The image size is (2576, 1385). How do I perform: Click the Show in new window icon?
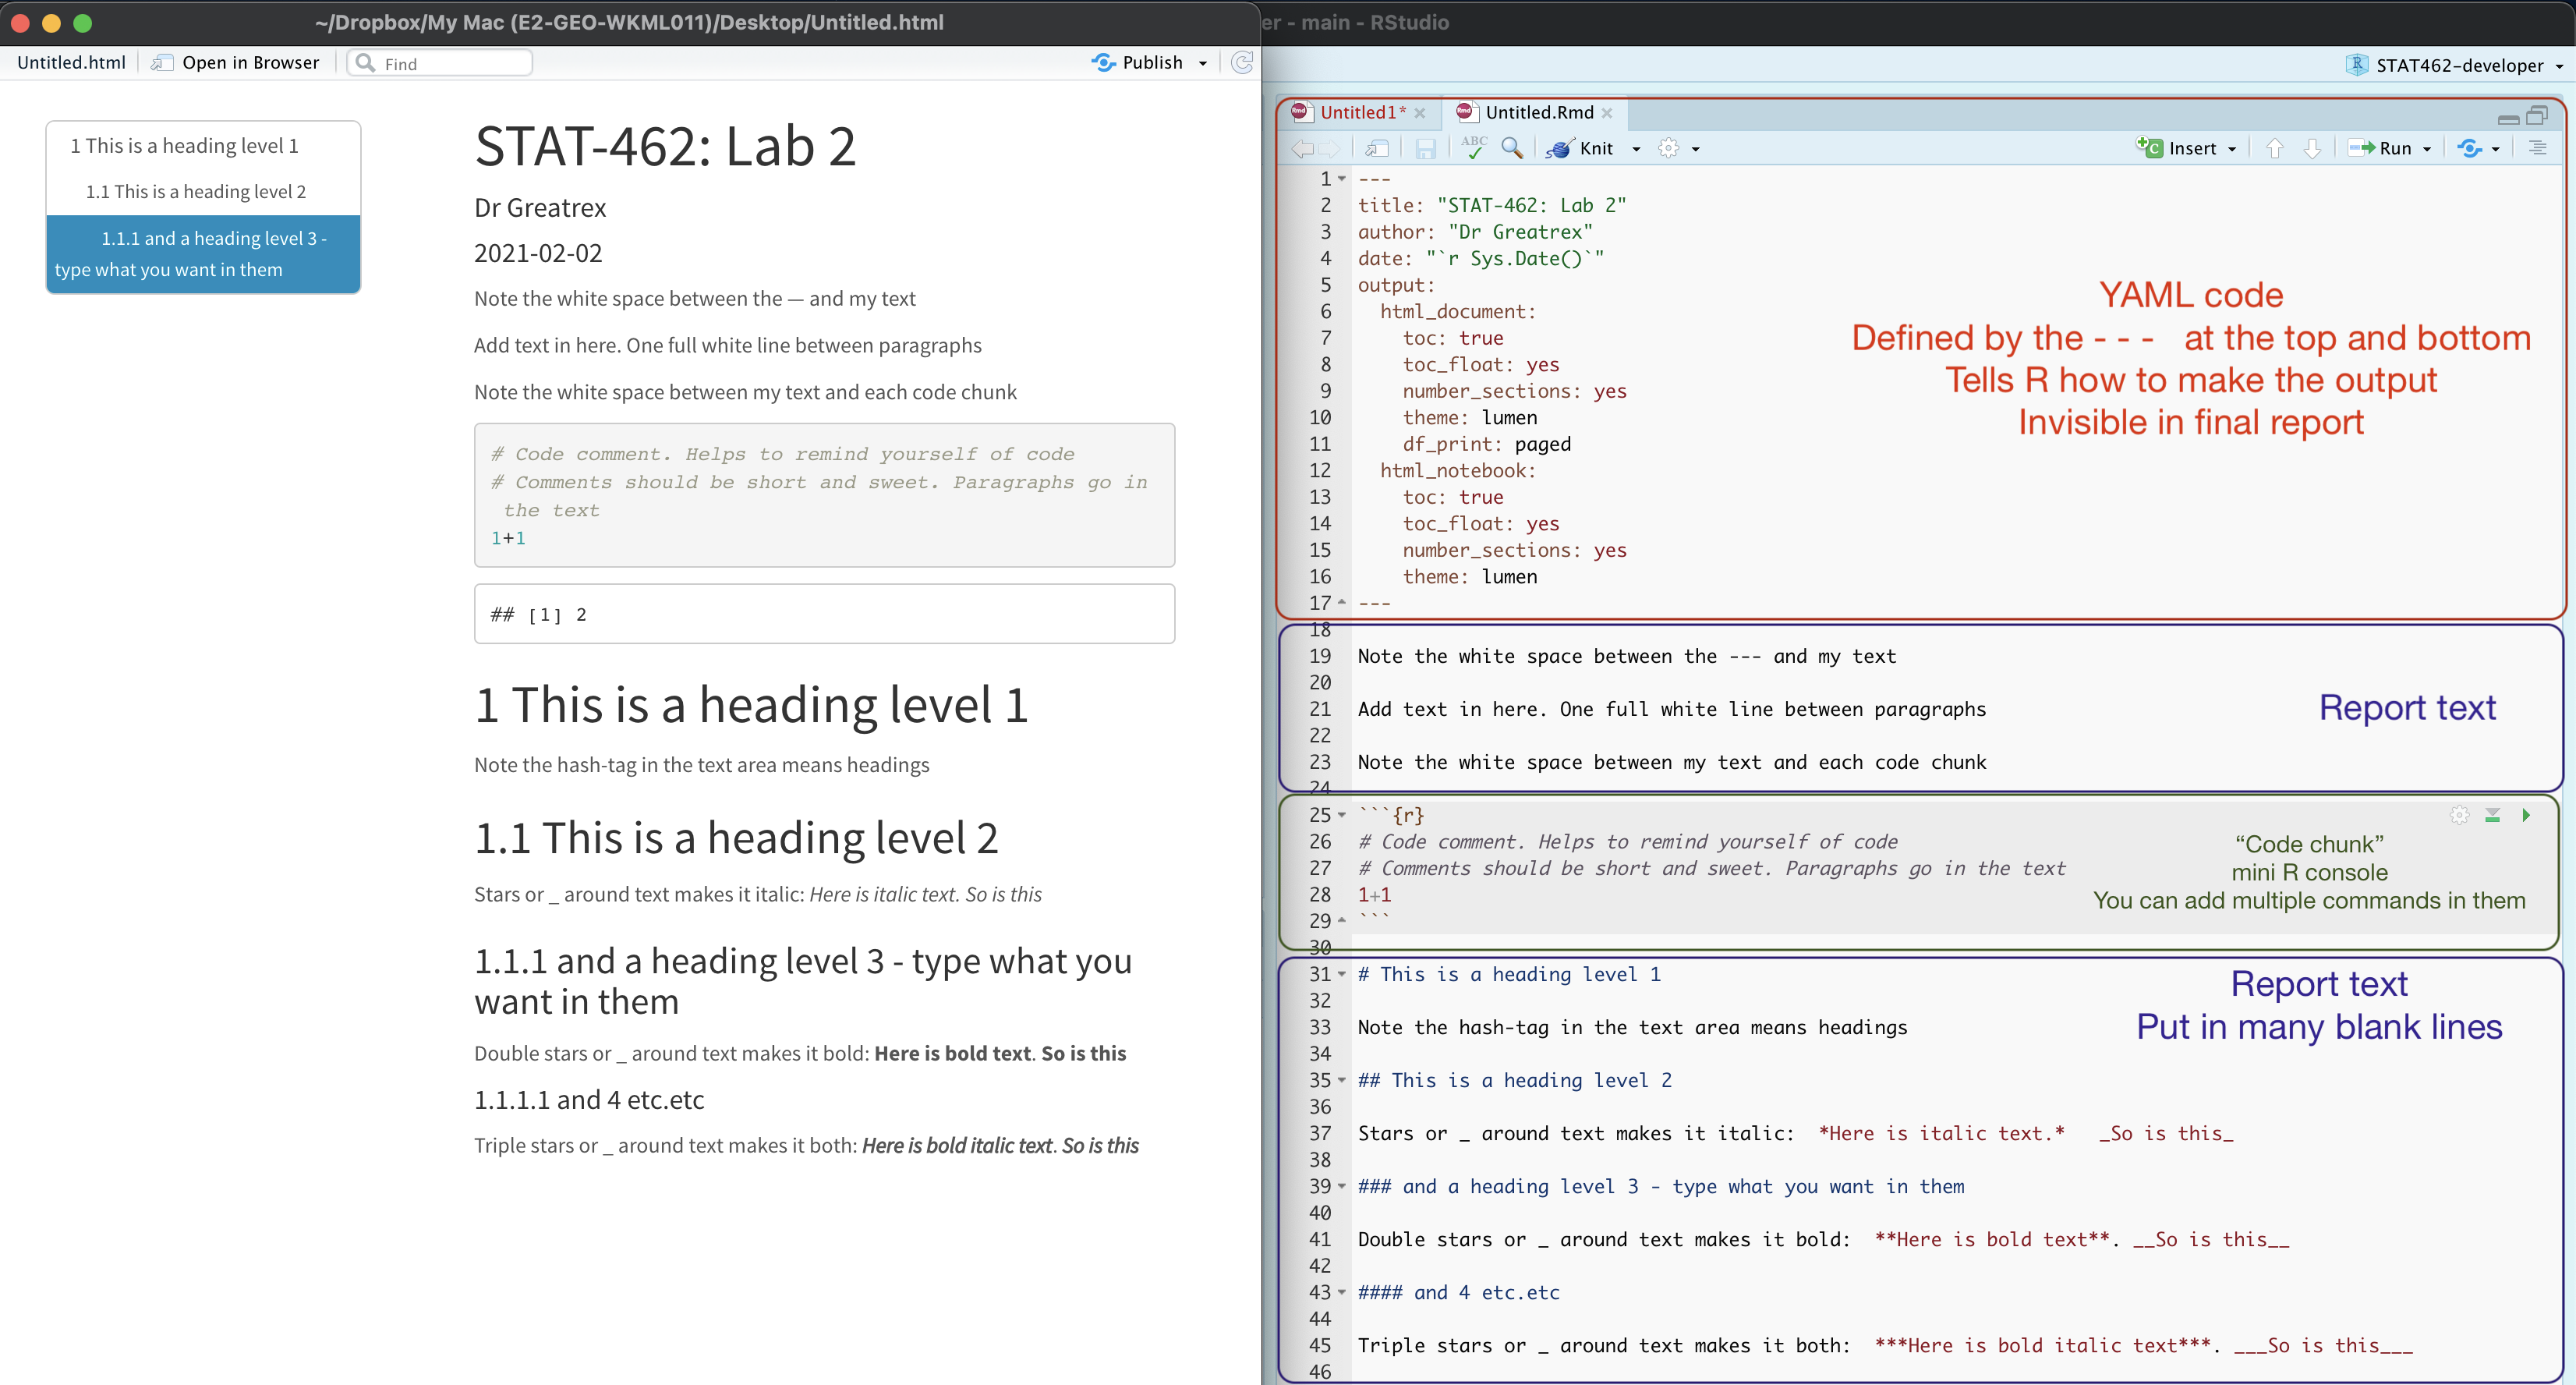click(1377, 148)
